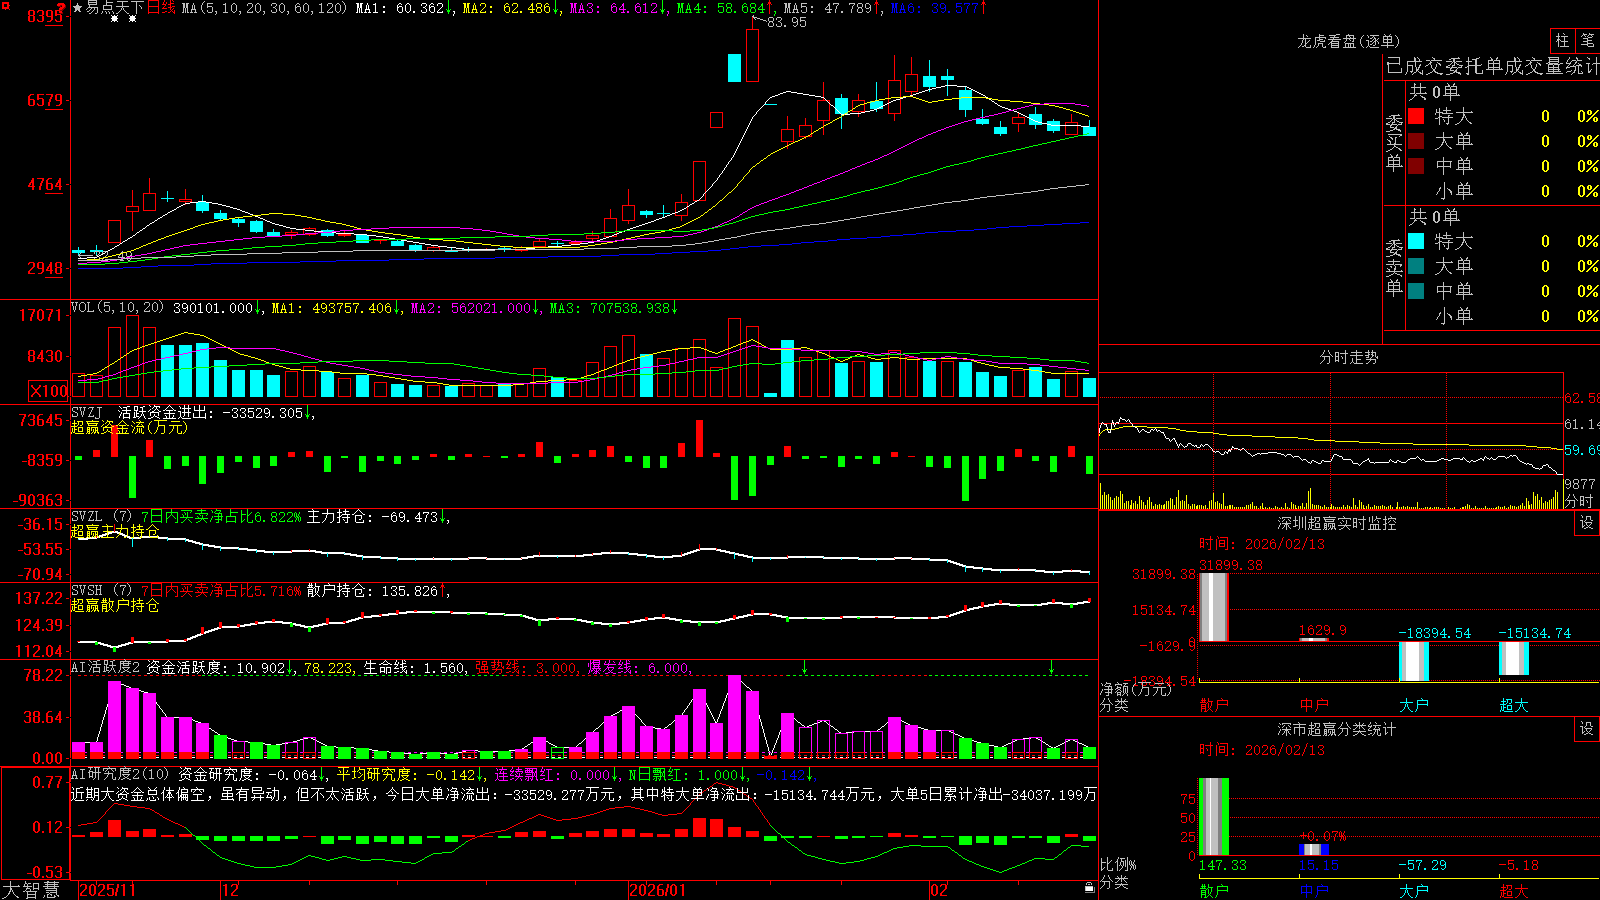The height and width of the screenshot is (900, 1600).
Task: Click the 散户 green bar labeled 147.33
Action: (x=1214, y=817)
